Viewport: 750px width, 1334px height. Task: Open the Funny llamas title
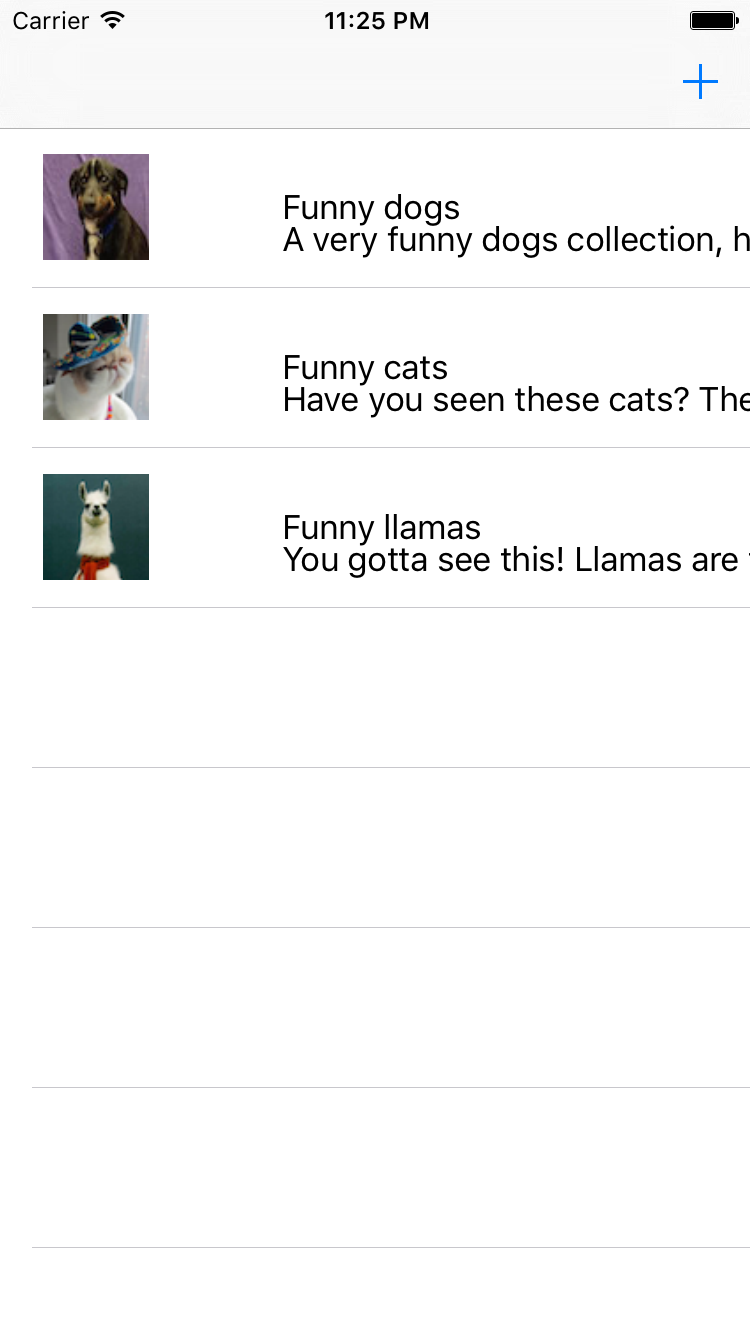click(381, 528)
